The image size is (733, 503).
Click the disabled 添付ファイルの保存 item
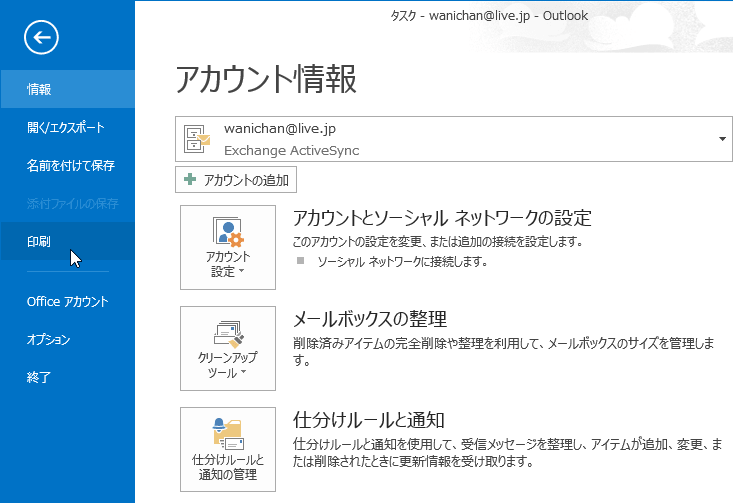click(x=72, y=203)
